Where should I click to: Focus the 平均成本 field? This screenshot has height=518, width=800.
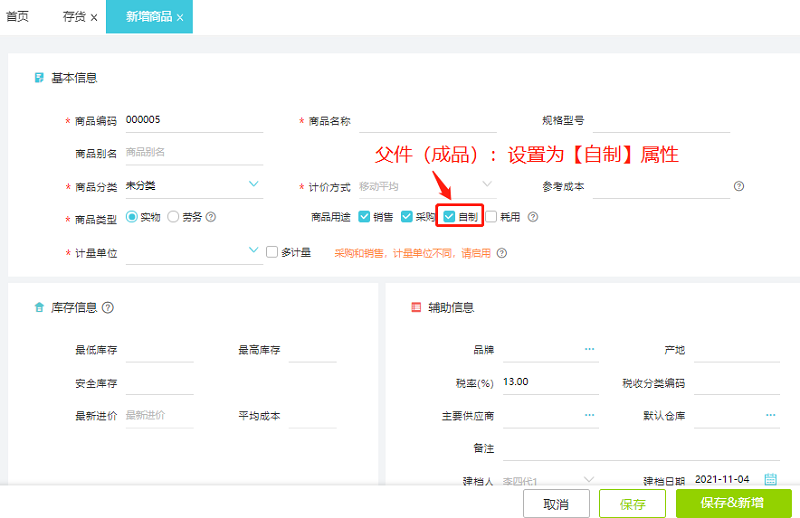pyautogui.click(x=313, y=416)
